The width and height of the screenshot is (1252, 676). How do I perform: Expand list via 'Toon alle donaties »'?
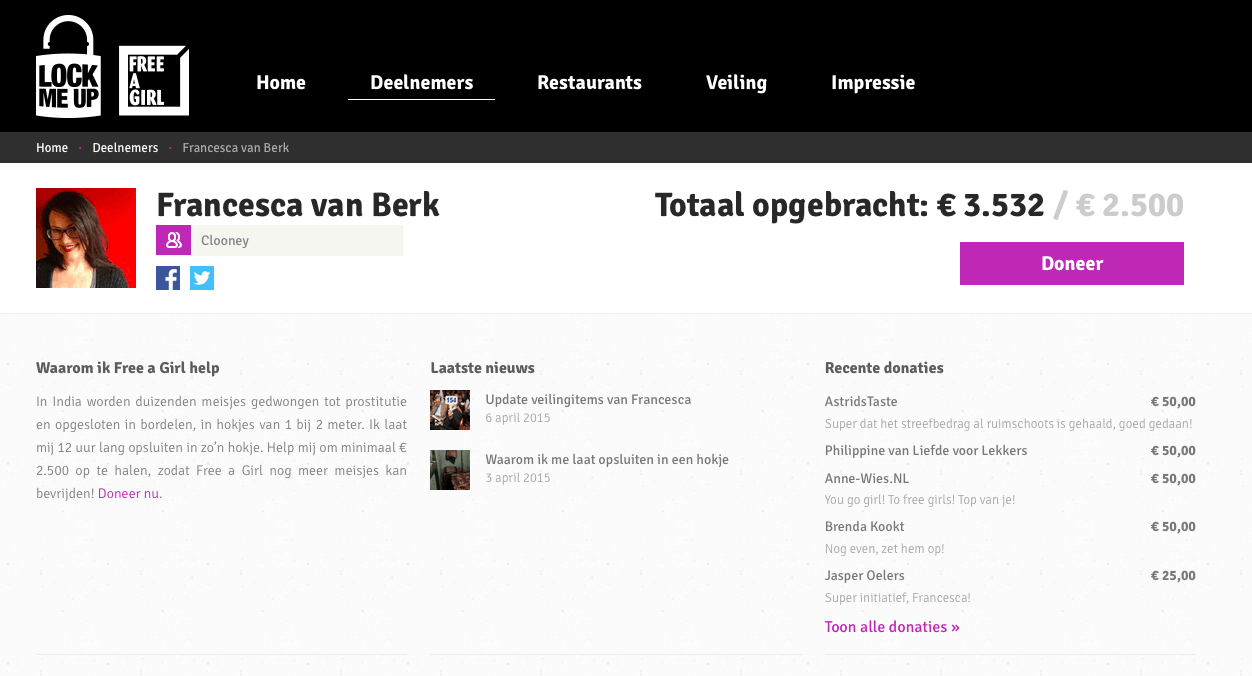[x=892, y=627]
